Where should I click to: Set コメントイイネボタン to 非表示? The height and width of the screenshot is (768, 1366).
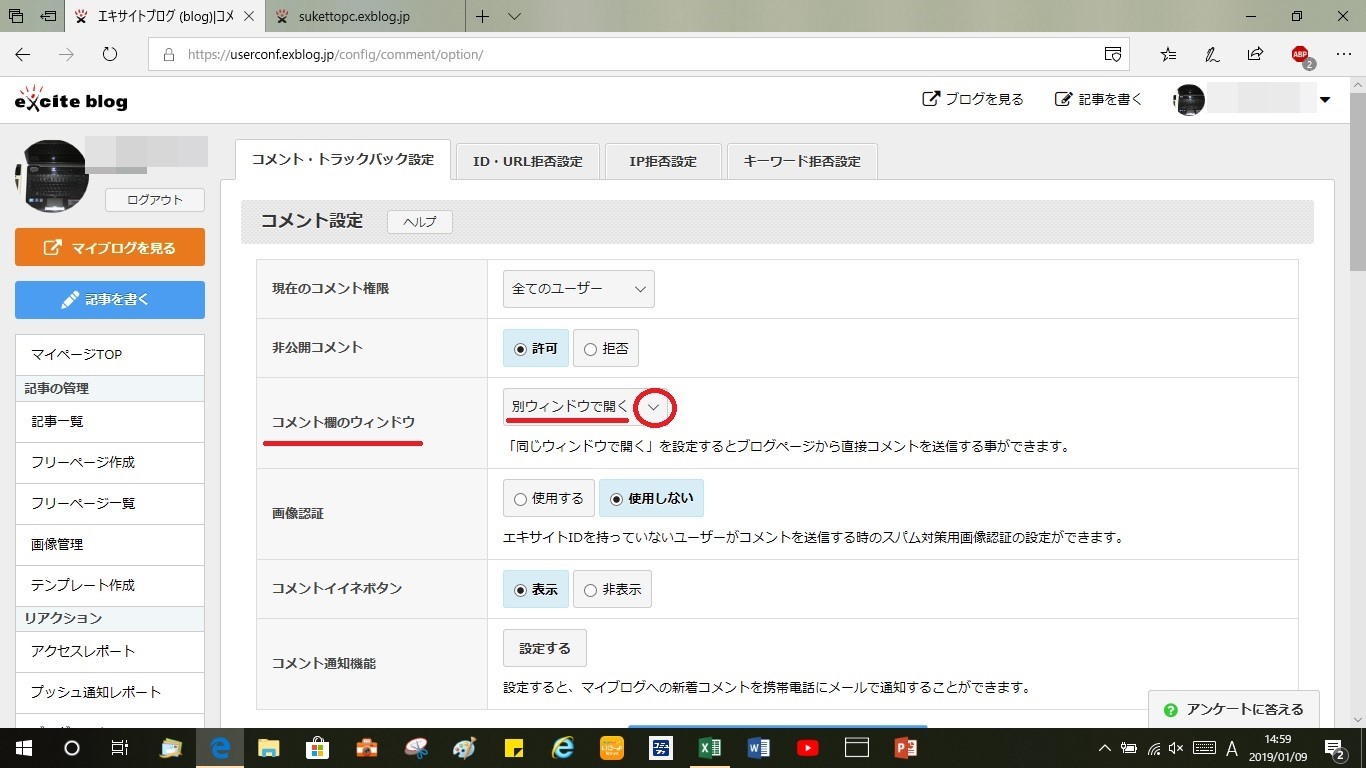[x=612, y=589]
